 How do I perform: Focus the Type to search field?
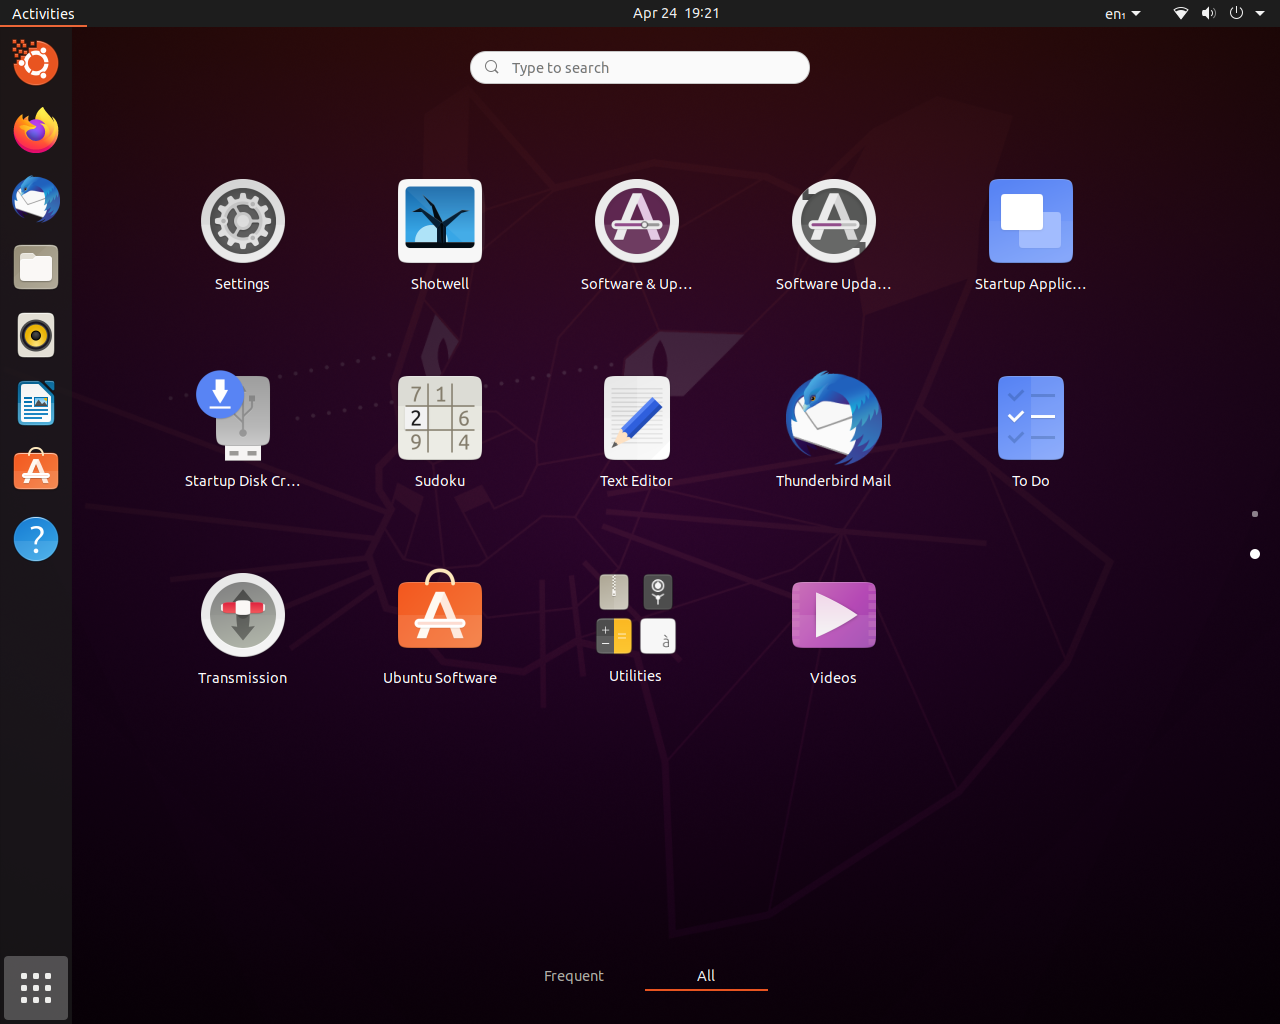(x=640, y=67)
